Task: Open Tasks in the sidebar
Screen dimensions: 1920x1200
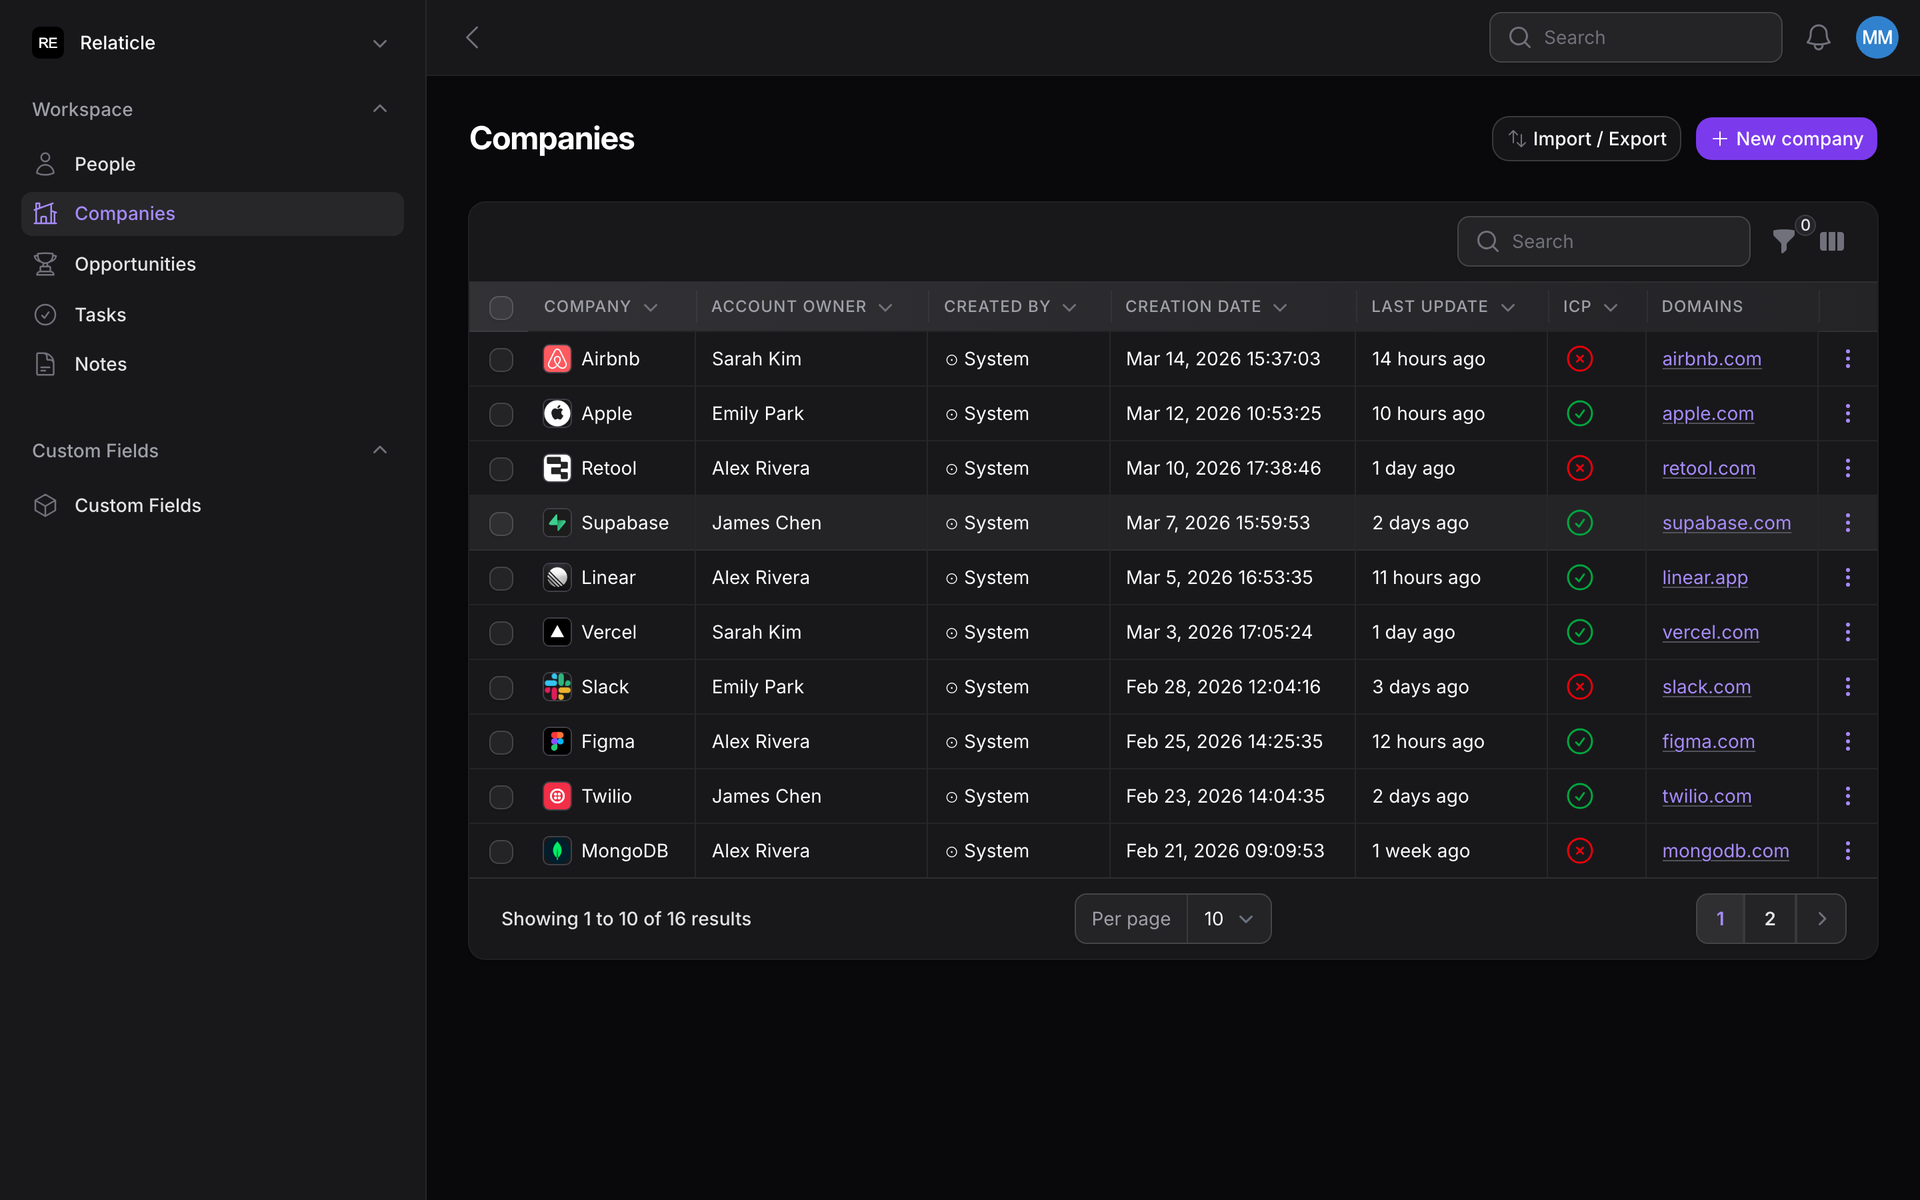Action: (x=212, y=315)
